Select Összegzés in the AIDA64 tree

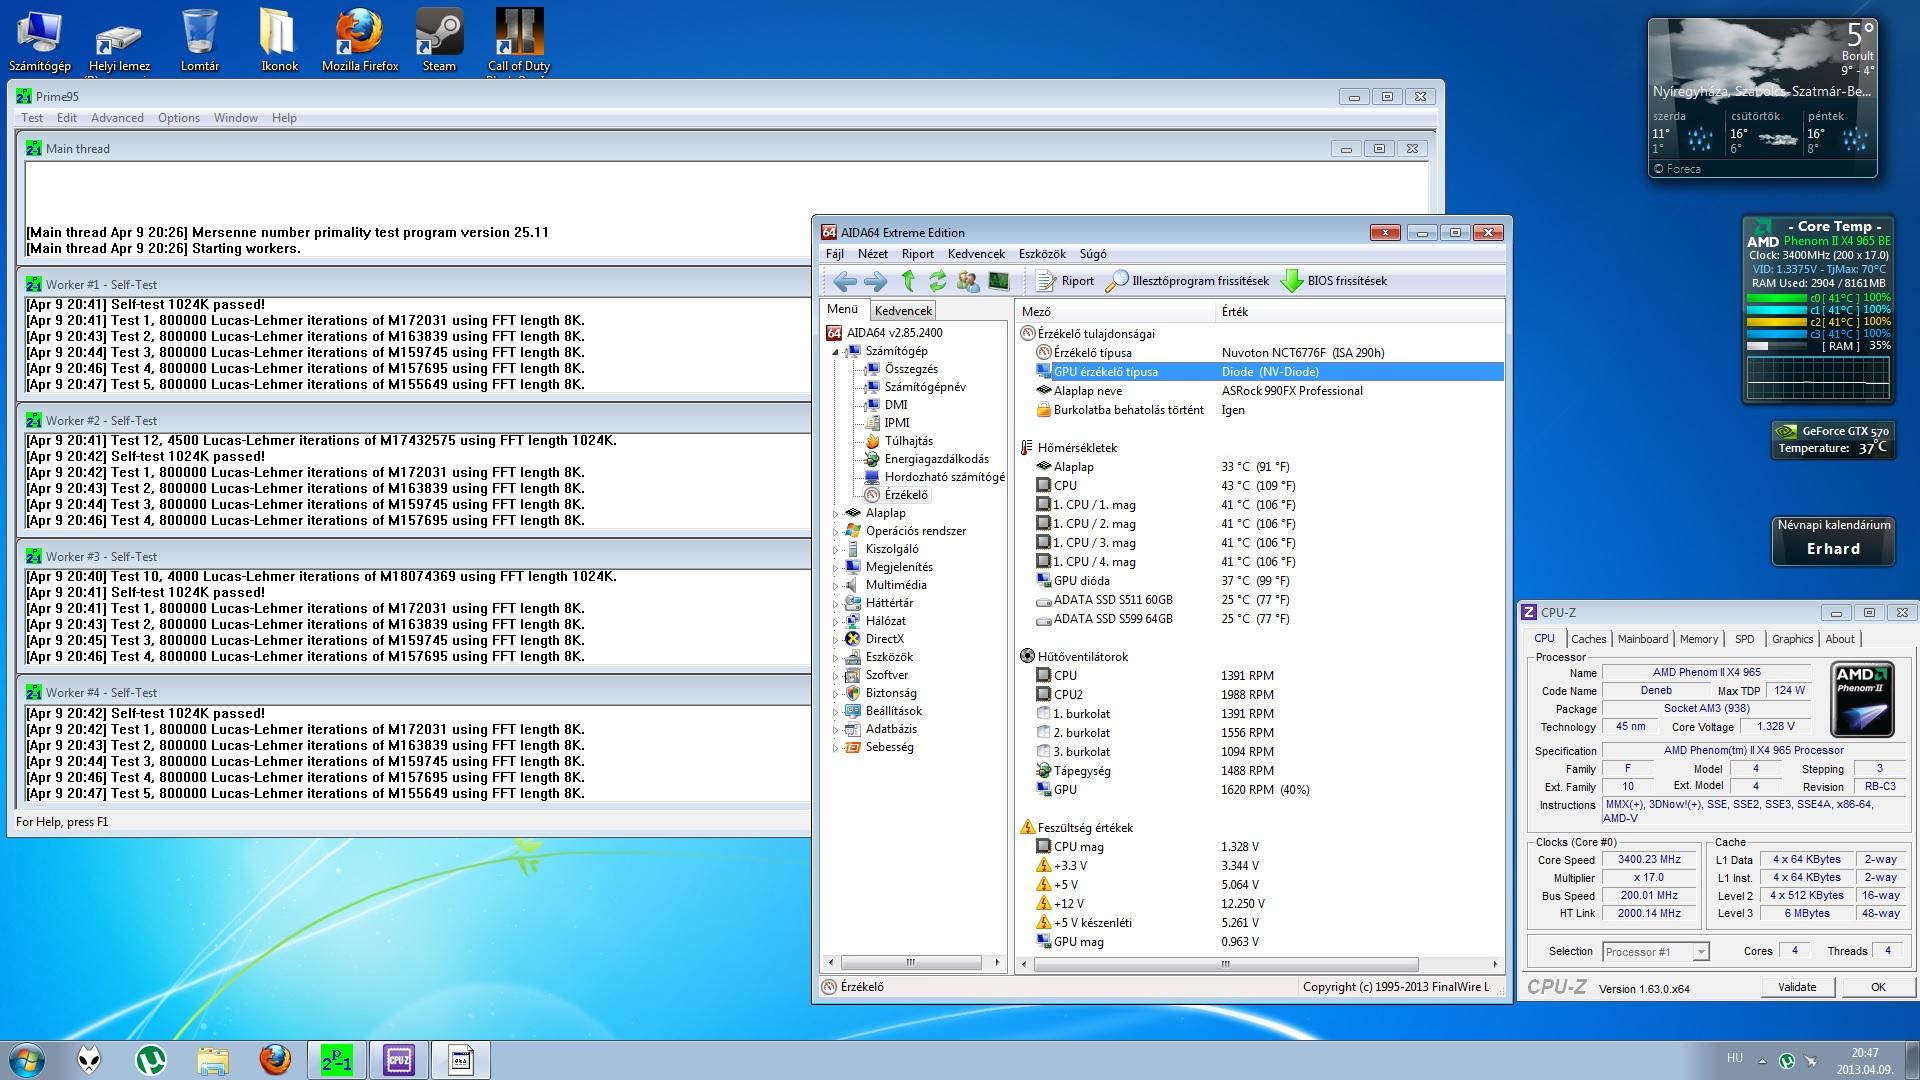911,369
